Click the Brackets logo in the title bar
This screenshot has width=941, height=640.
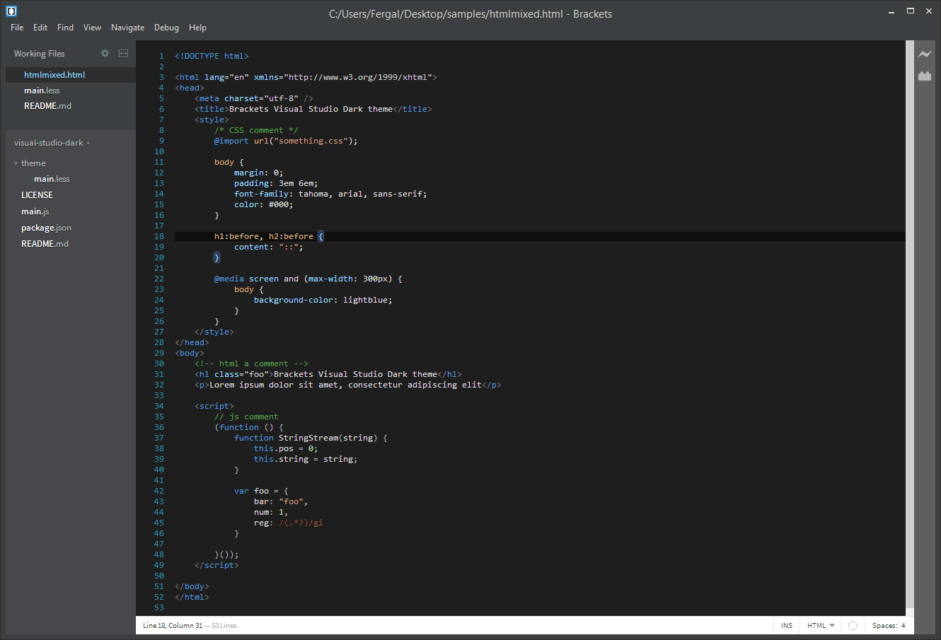pyautogui.click(x=11, y=9)
